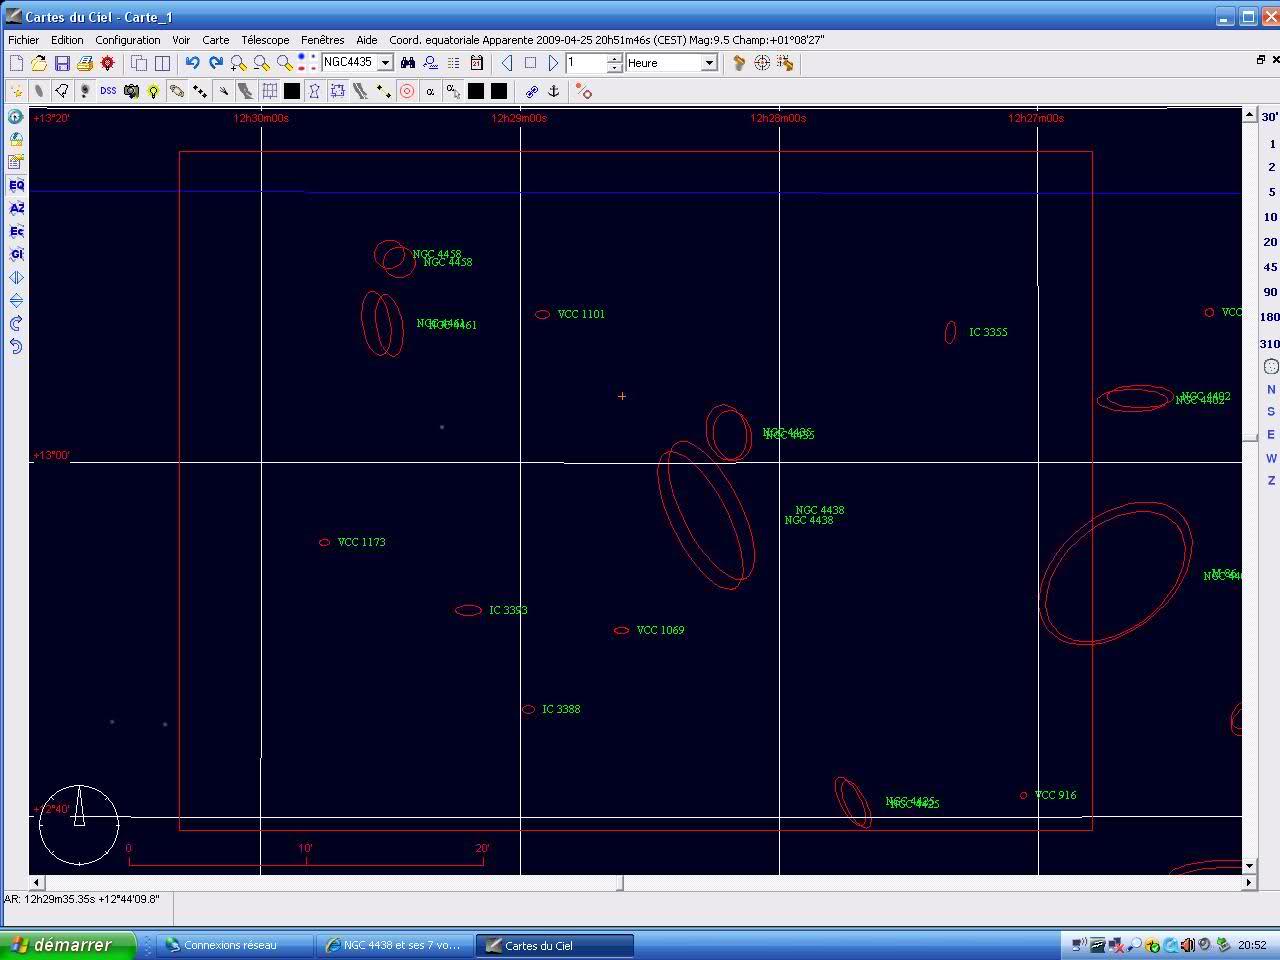Step time backward with the left arrow
The width and height of the screenshot is (1280, 960).
click(x=507, y=63)
